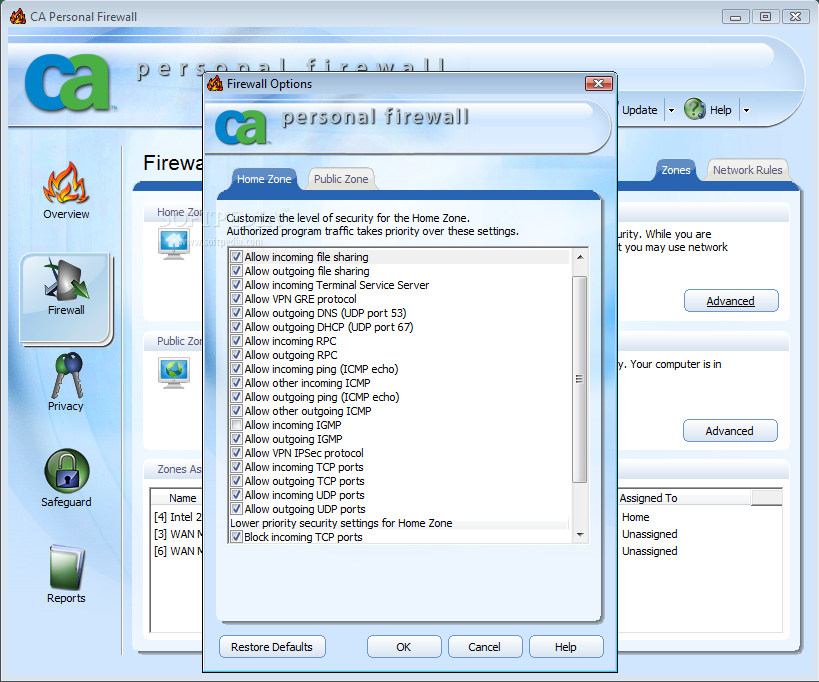Screen dimensions: 819x682
Task: Click Public Zone Advanced button
Action: [x=730, y=431]
